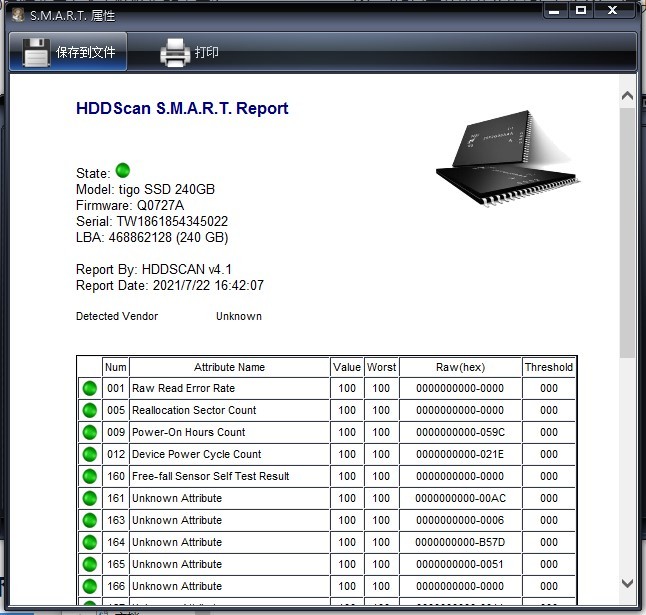The image size is (646, 615).
Task: Click green status dot for Power-On Hours Count
Action: 90,432
